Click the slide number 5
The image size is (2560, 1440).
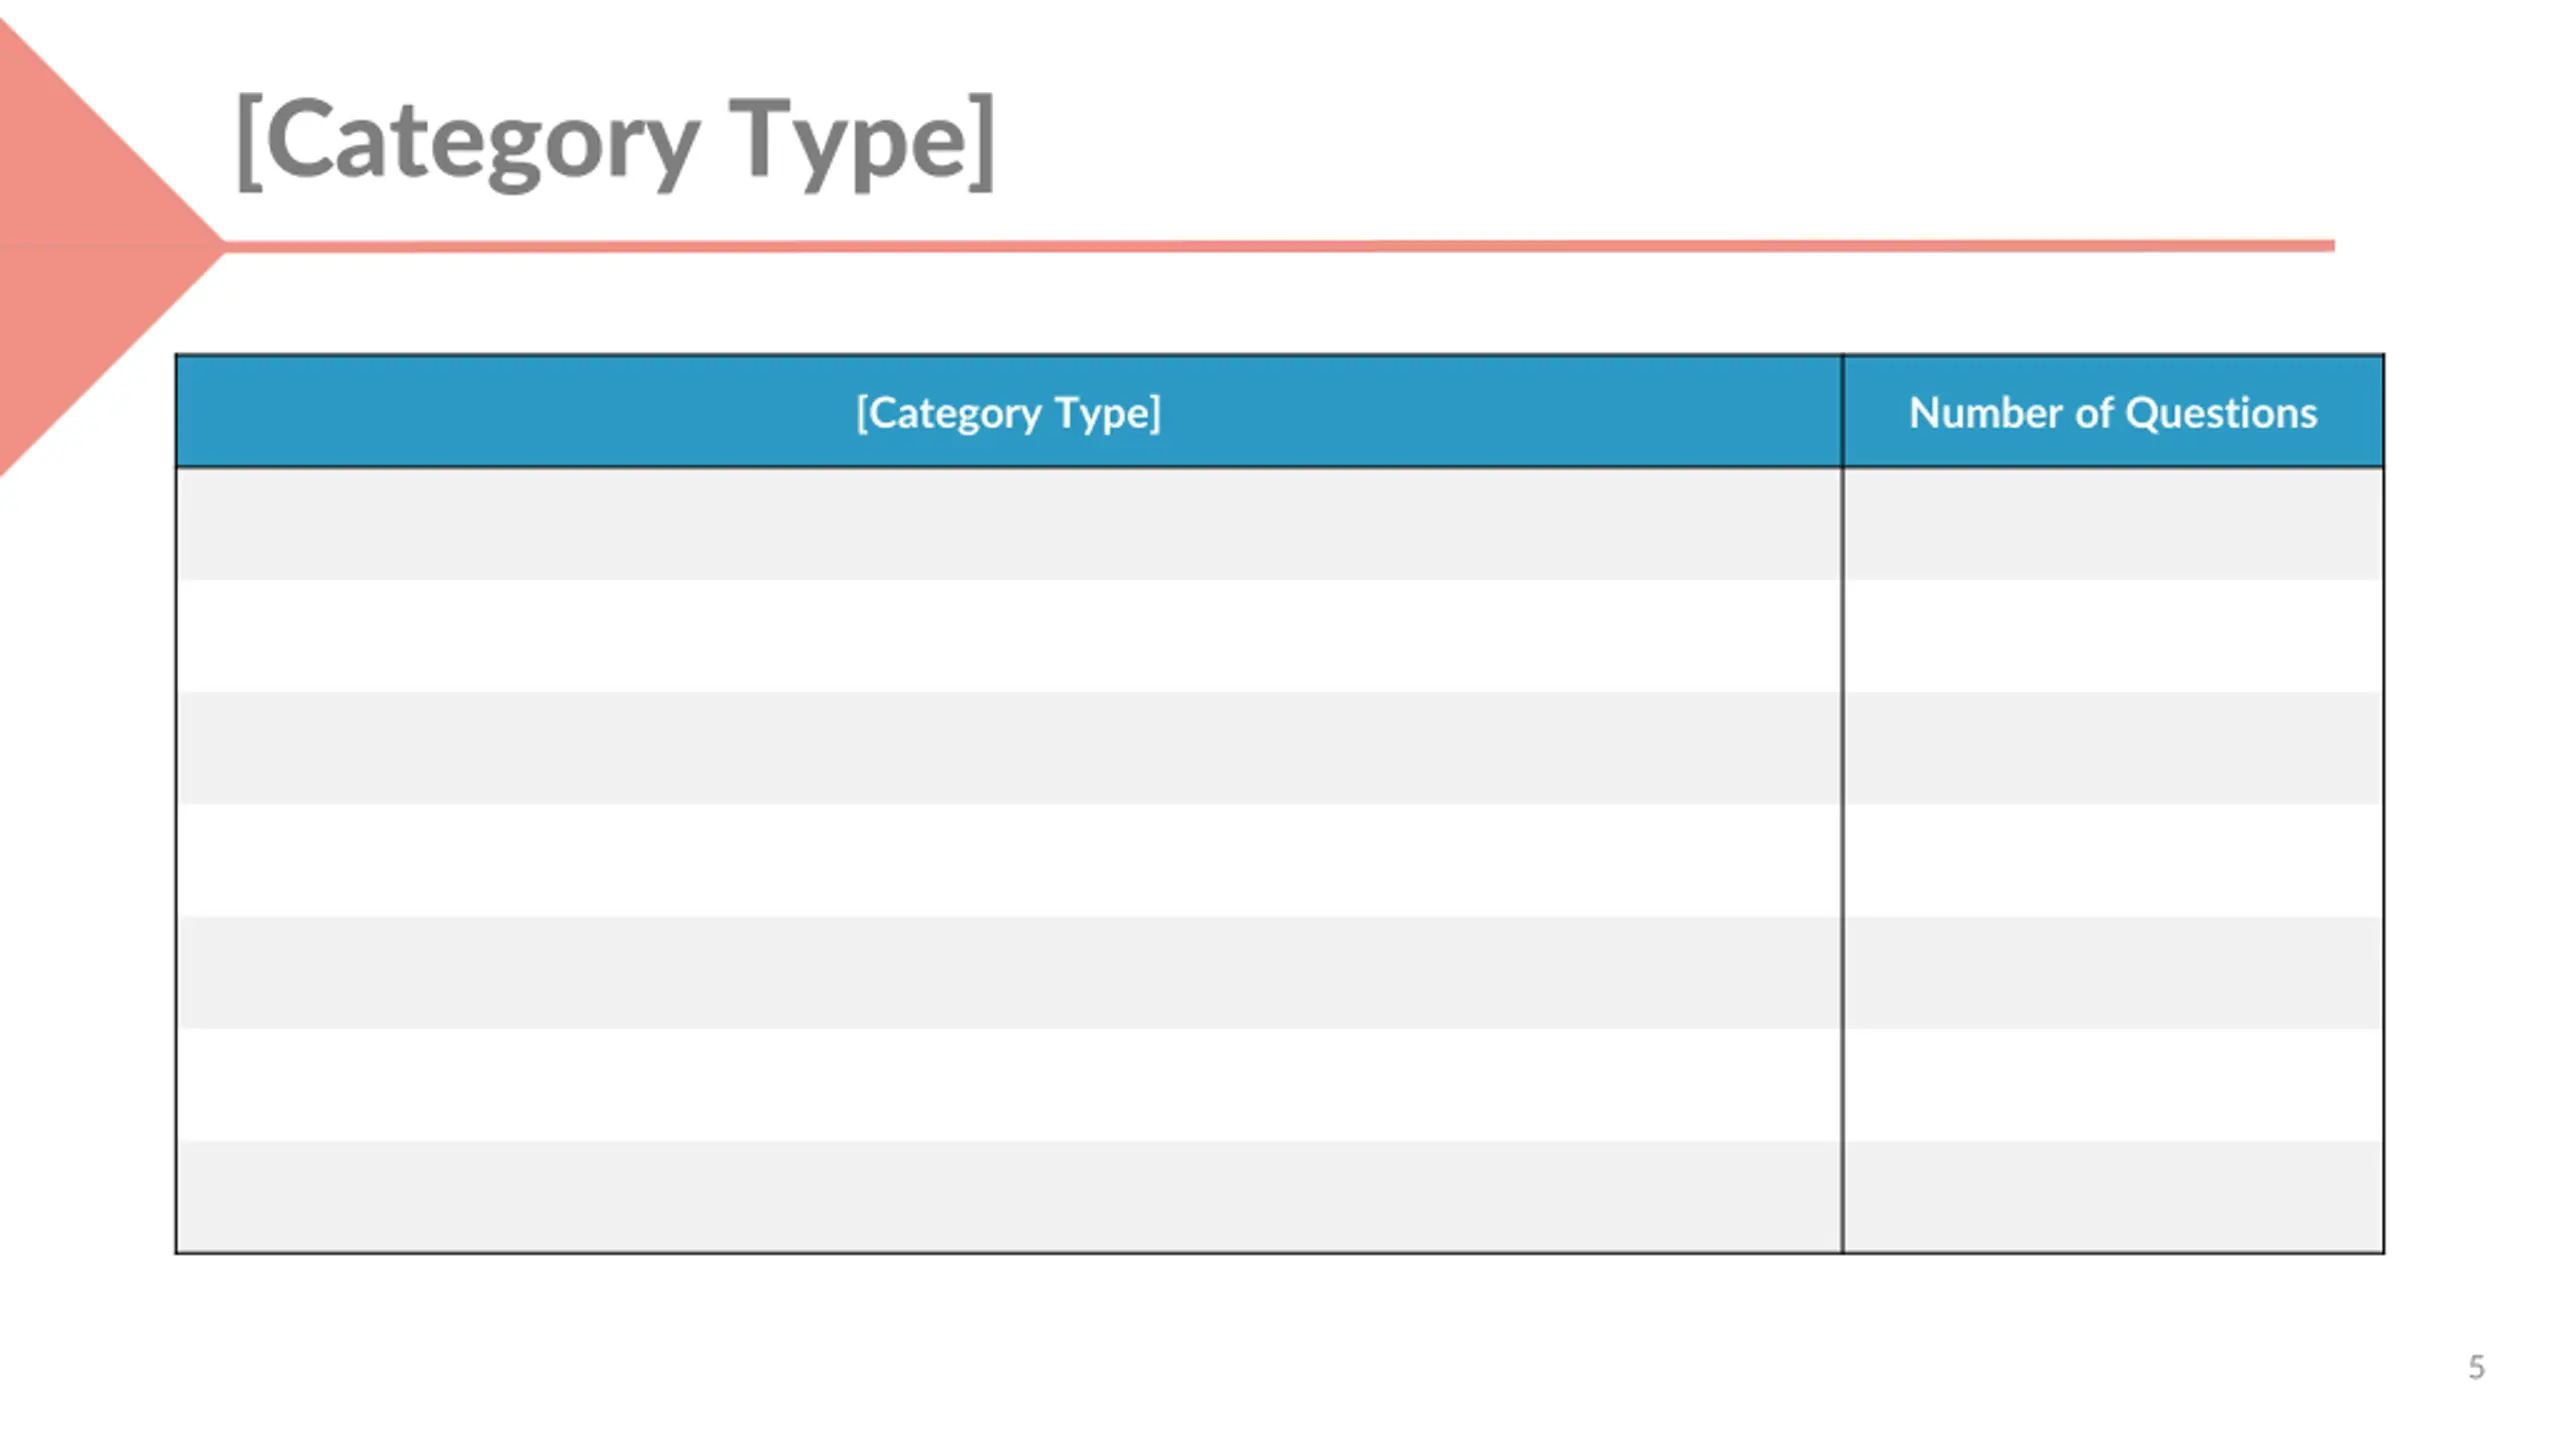2476,1367
